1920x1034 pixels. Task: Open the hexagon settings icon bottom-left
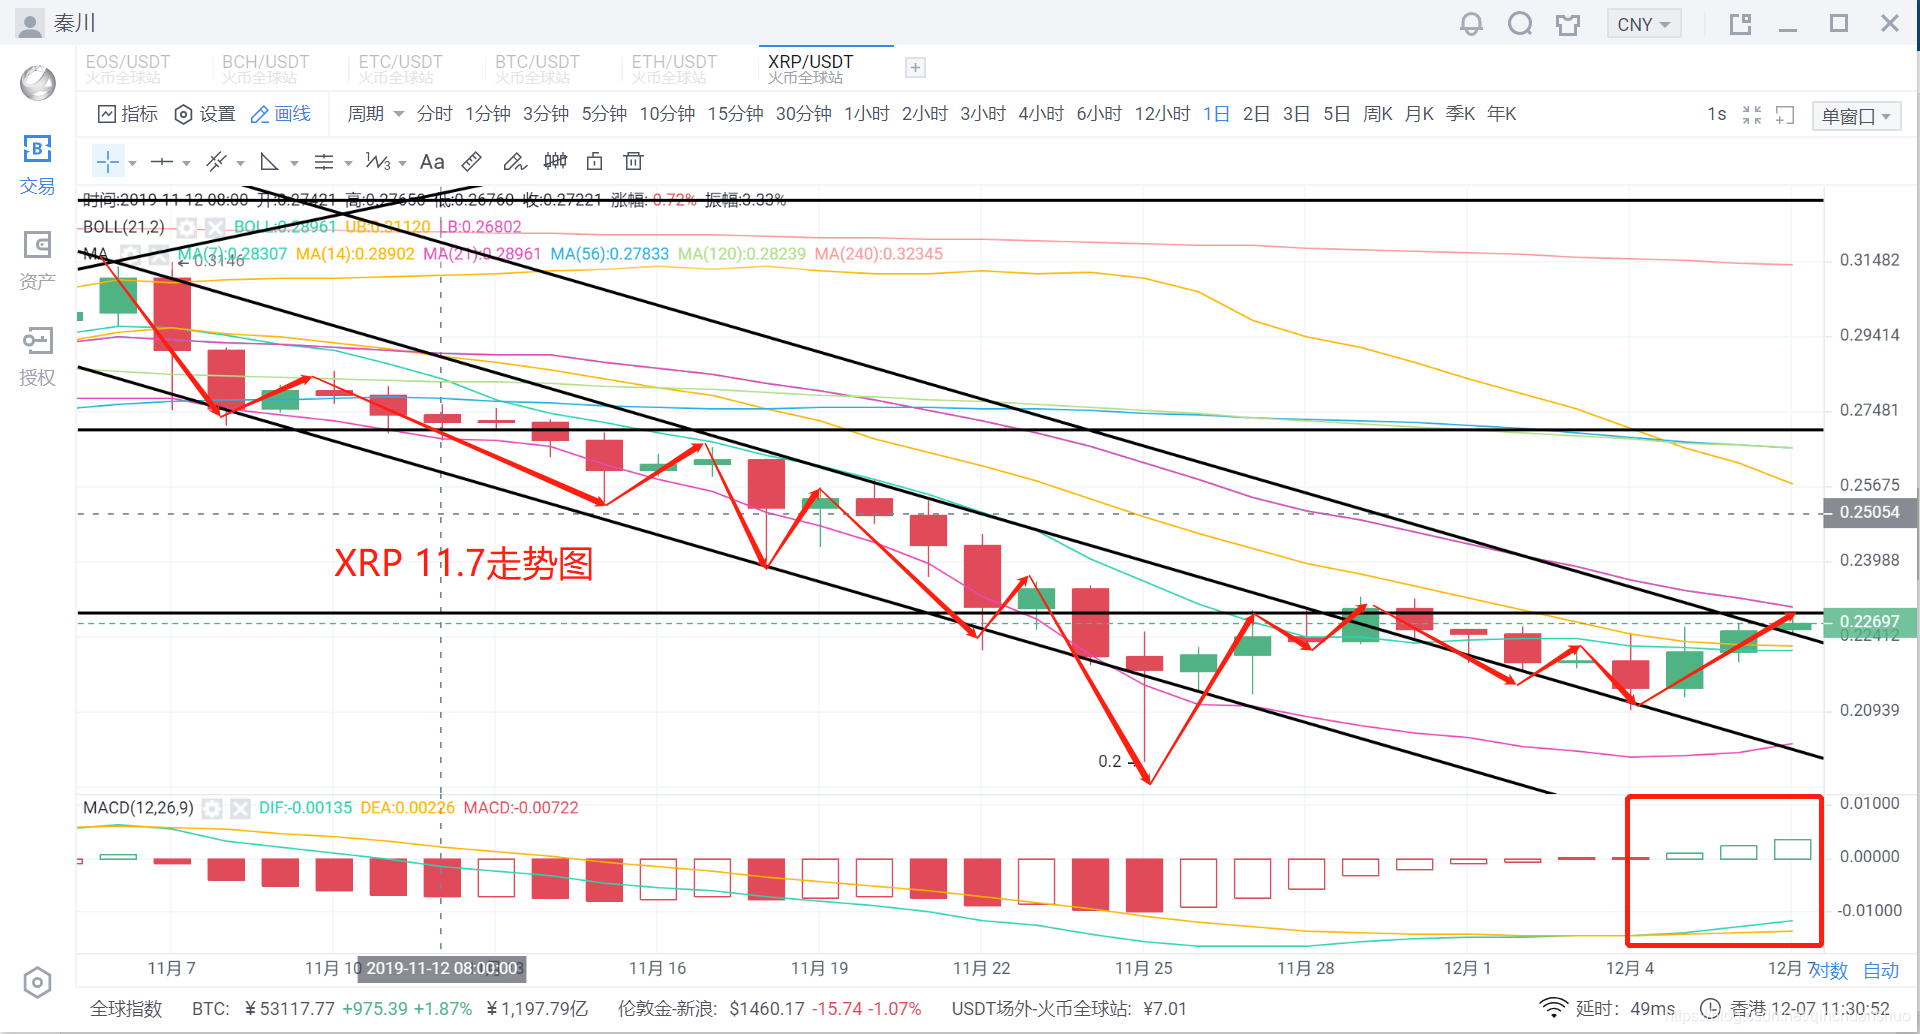tap(37, 983)
